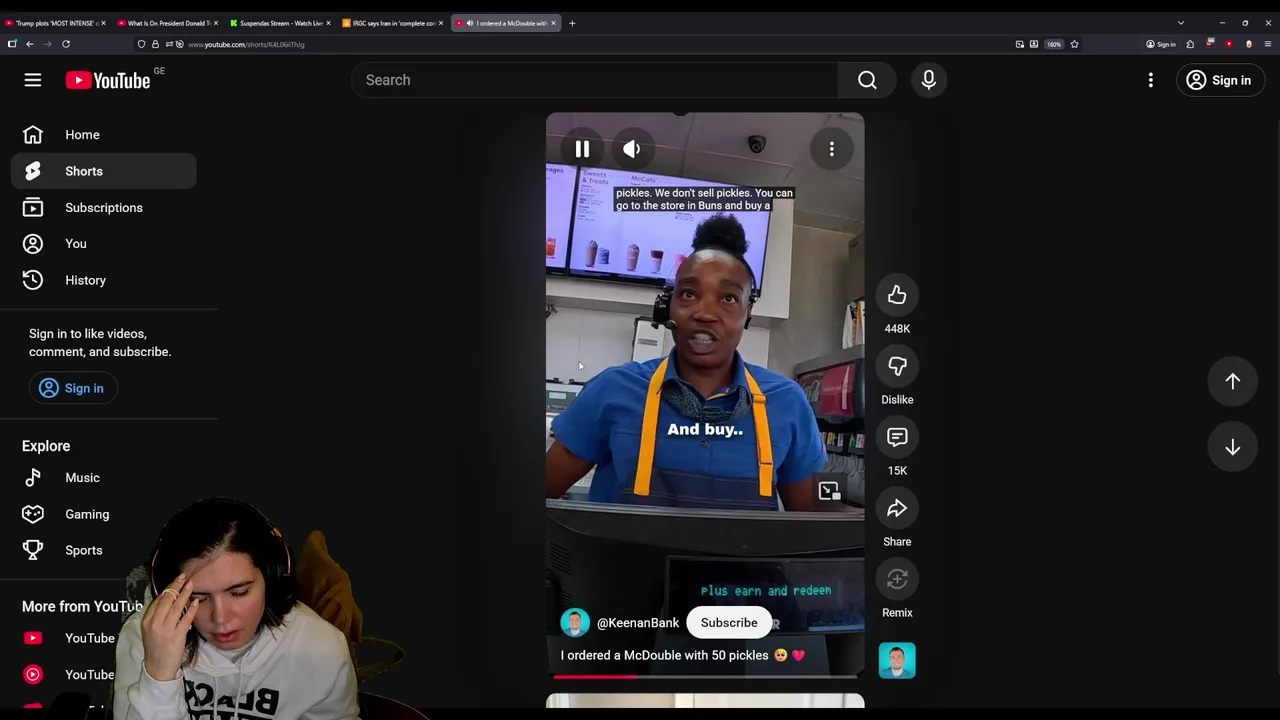Select Shorts in sidebar
The height and width of the screenshot is (720, 1280).
(x=104, y=171)
